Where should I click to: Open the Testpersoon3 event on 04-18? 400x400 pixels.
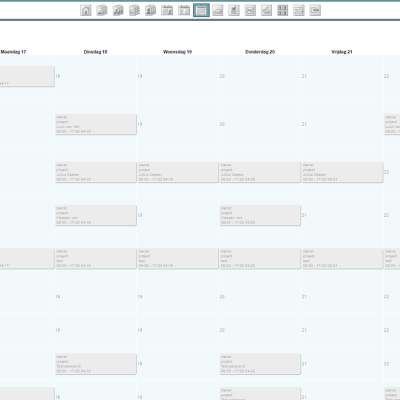[96, 364]
